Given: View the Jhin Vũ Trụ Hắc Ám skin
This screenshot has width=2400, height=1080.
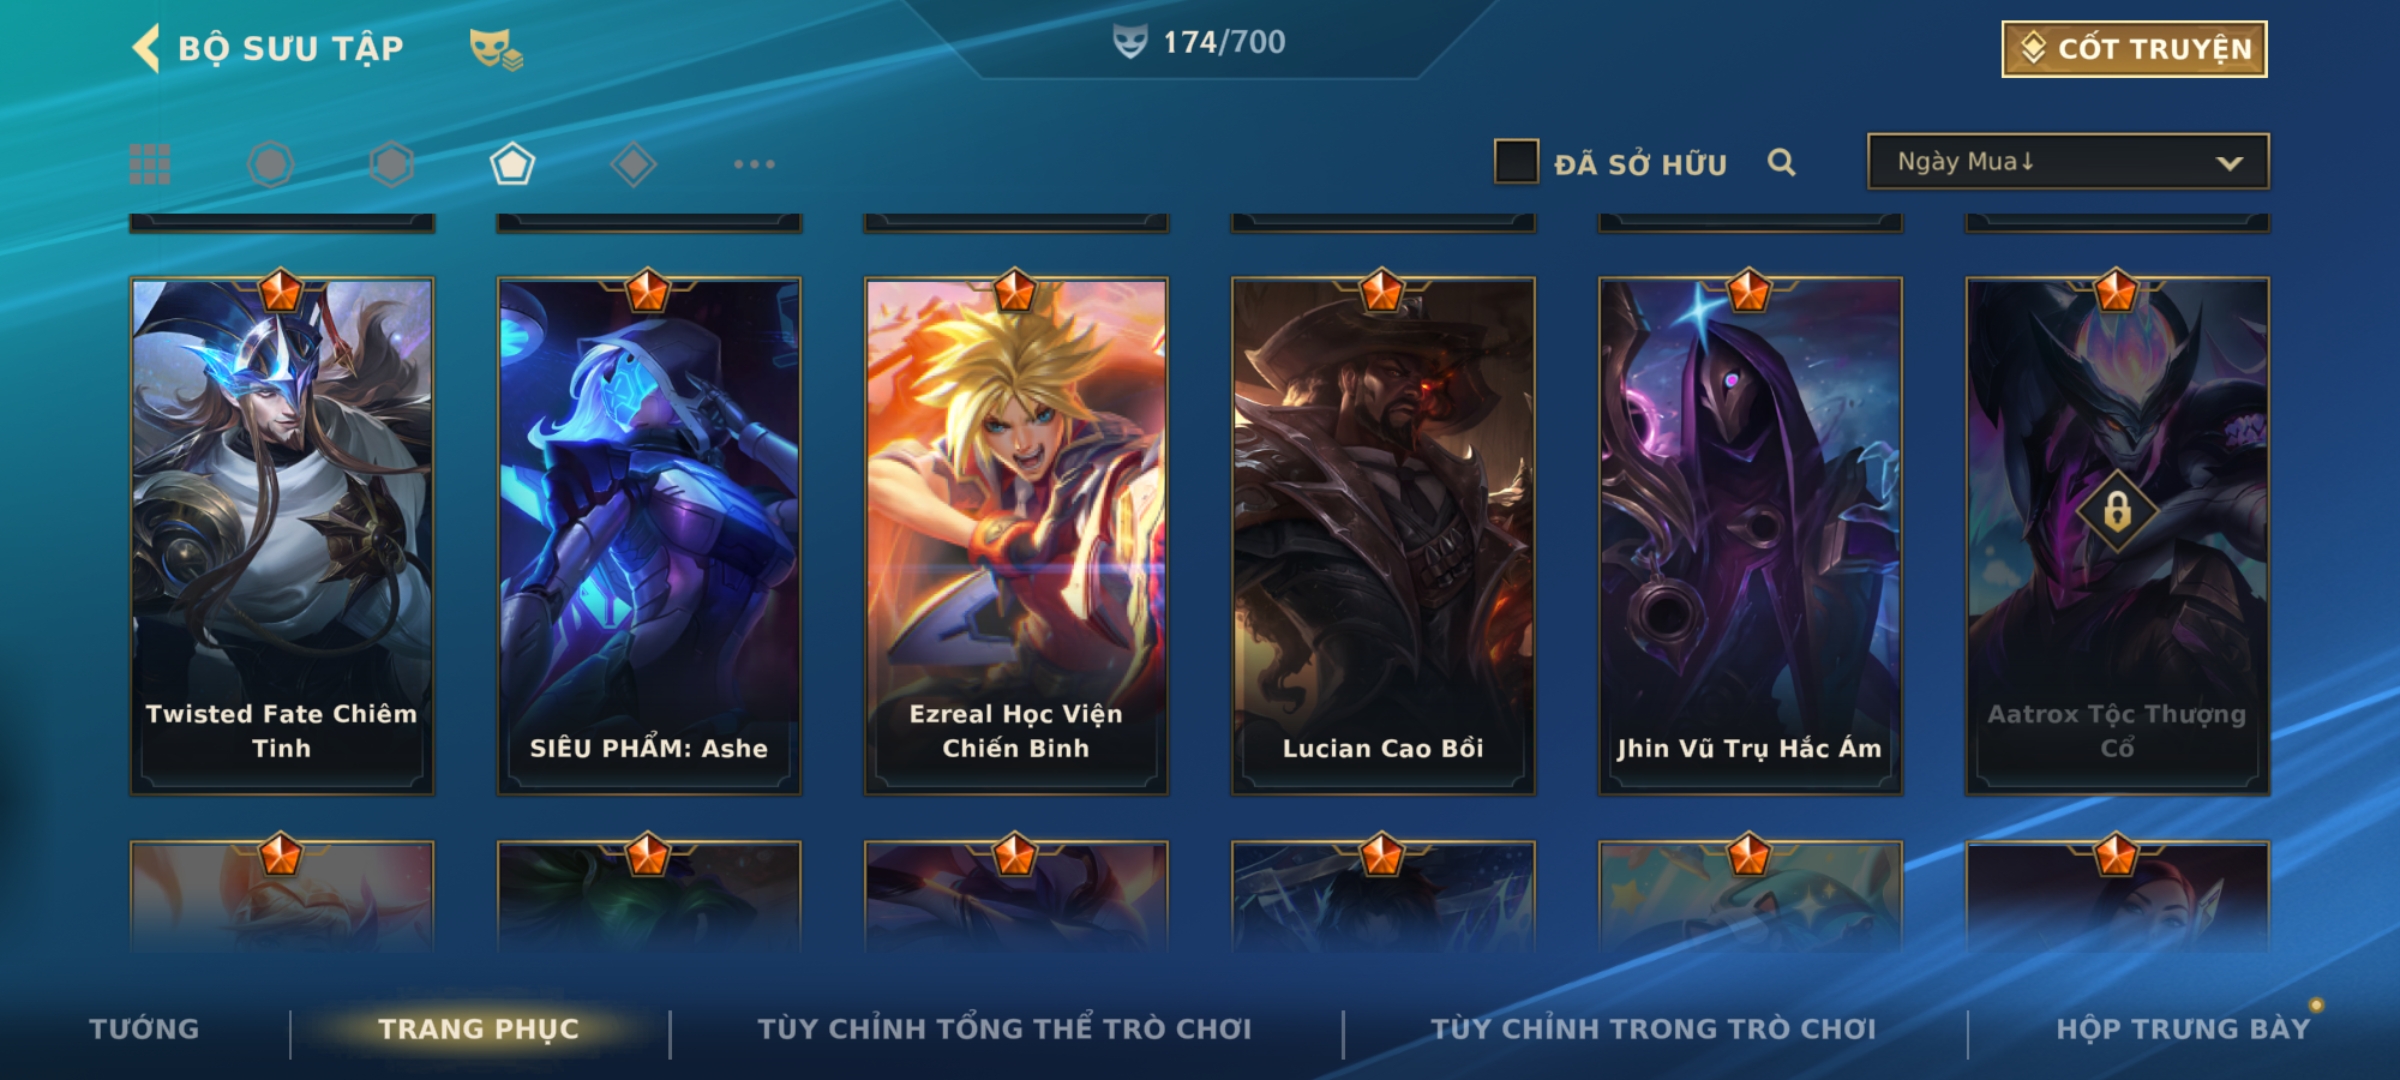Looking at the screenshot, I should coord(1750,536).
